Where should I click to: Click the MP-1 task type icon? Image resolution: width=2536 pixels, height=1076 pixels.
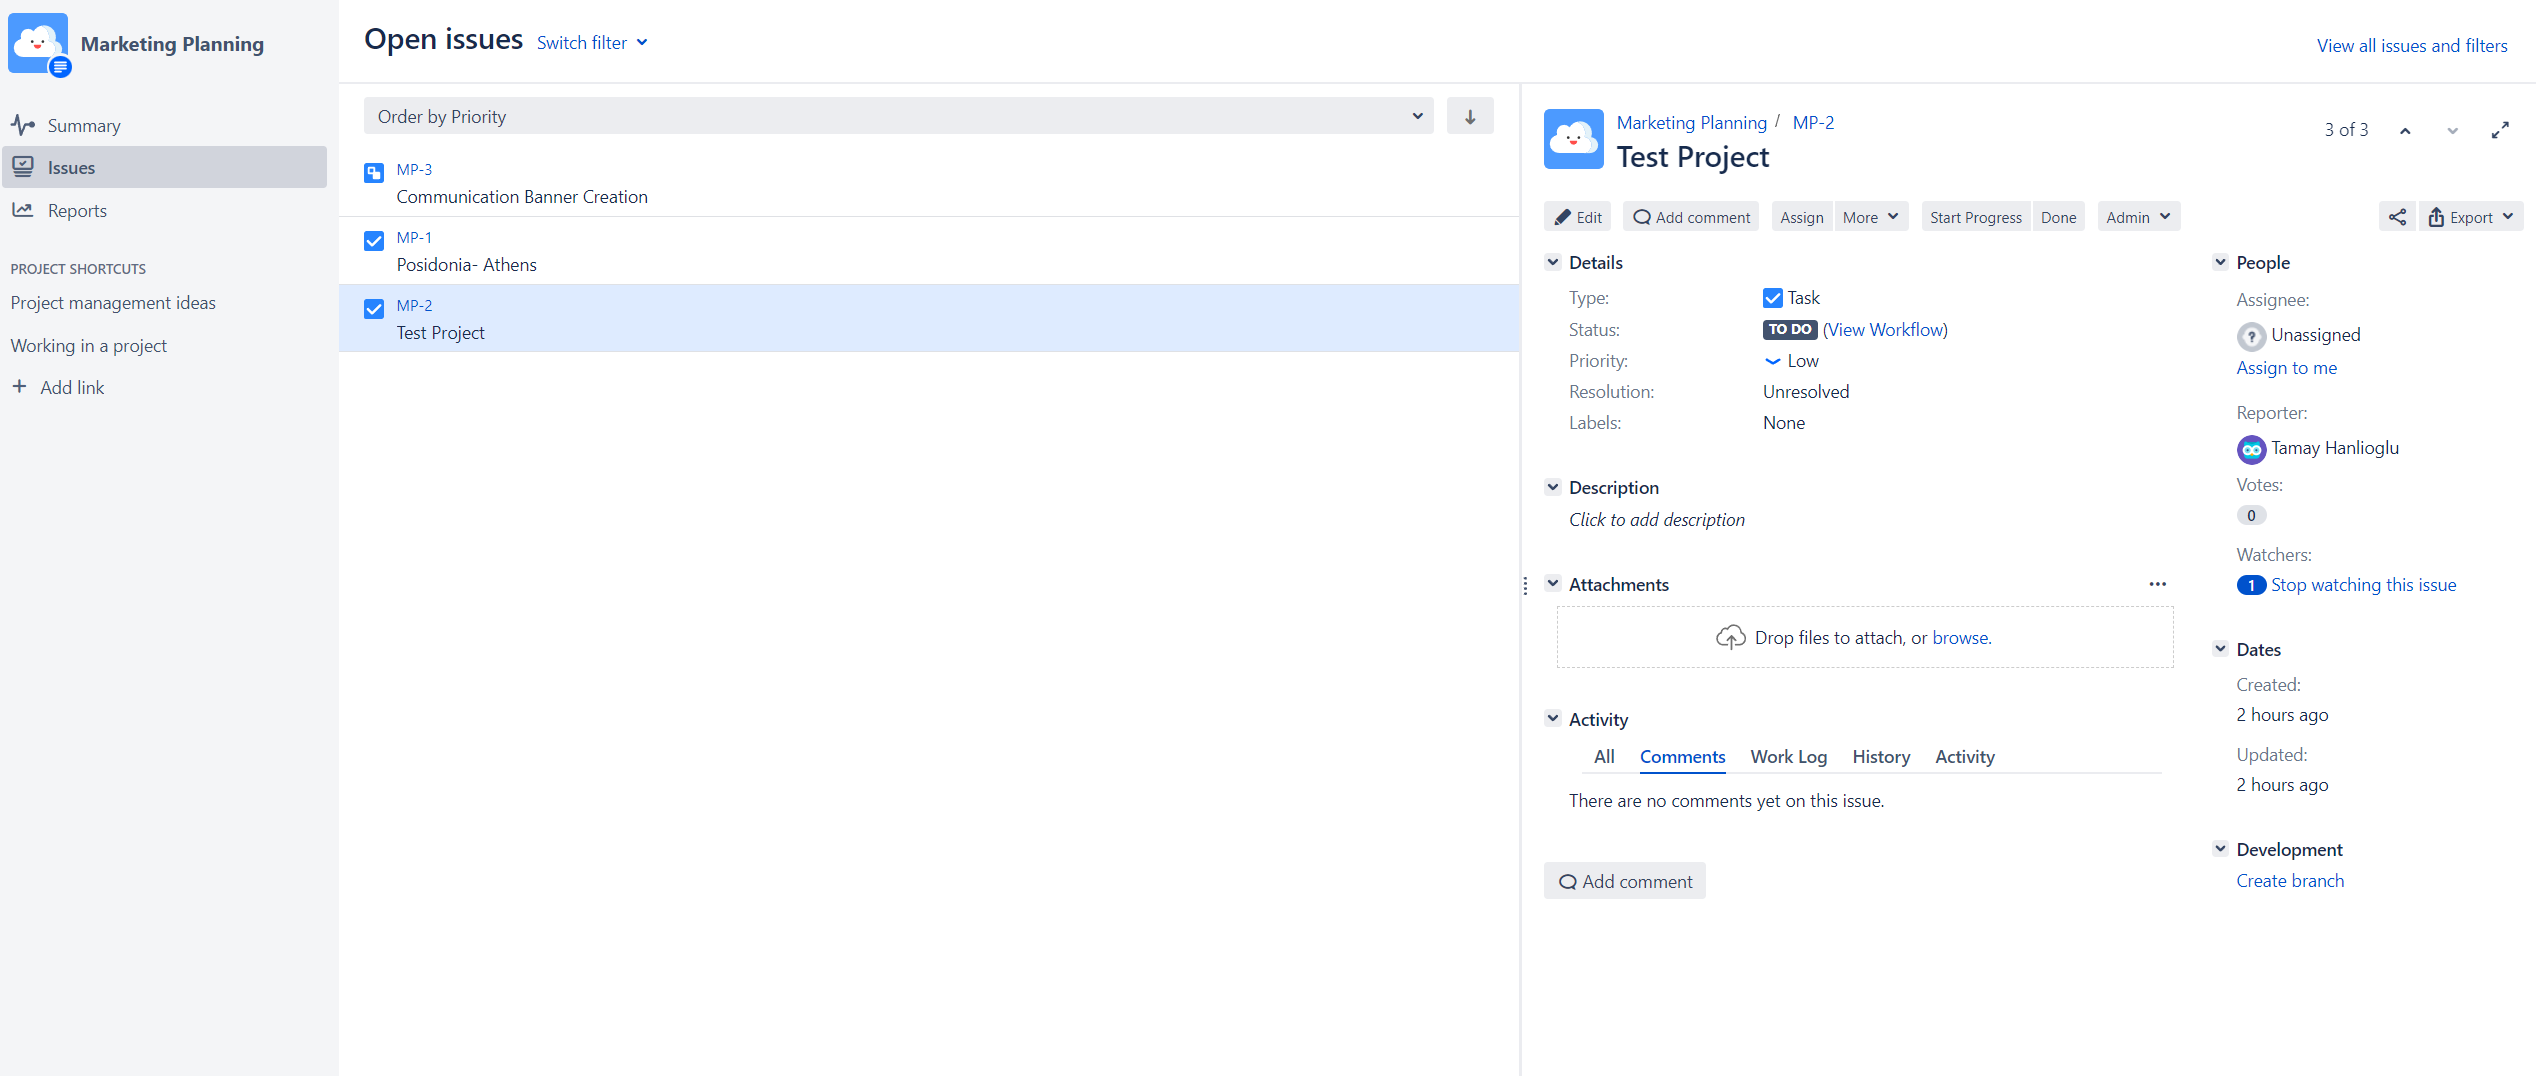[x=374, y=241]
